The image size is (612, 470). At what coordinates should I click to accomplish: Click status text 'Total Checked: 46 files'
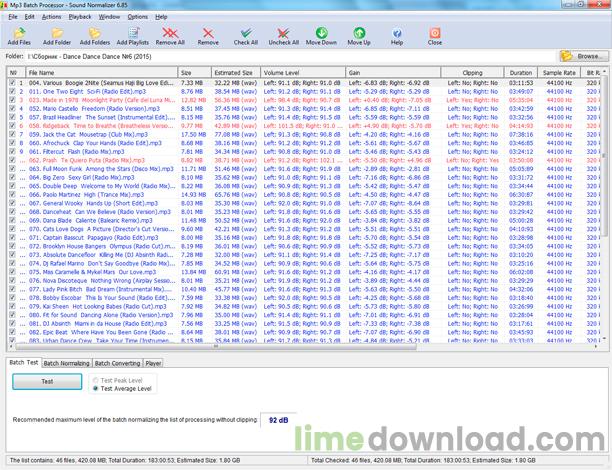pyautogui.click(x=423, y=460)
